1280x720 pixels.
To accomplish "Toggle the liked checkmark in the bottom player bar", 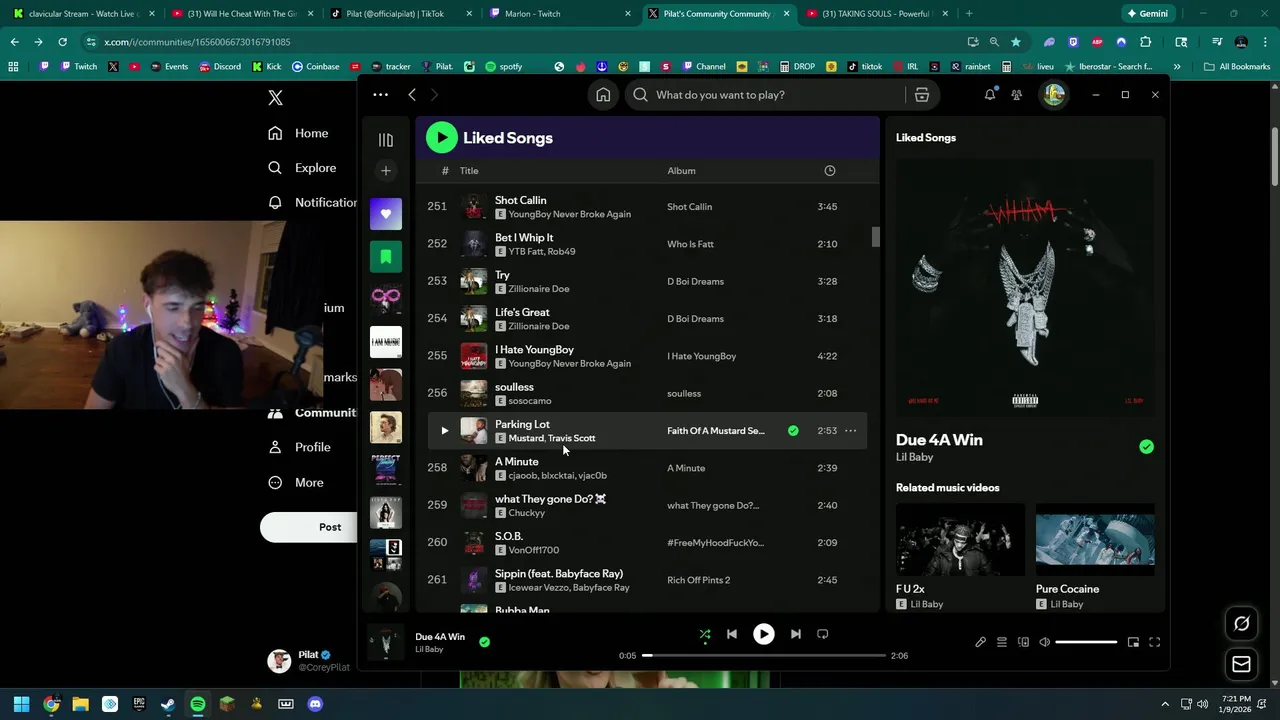I will [x=484, y=642].
